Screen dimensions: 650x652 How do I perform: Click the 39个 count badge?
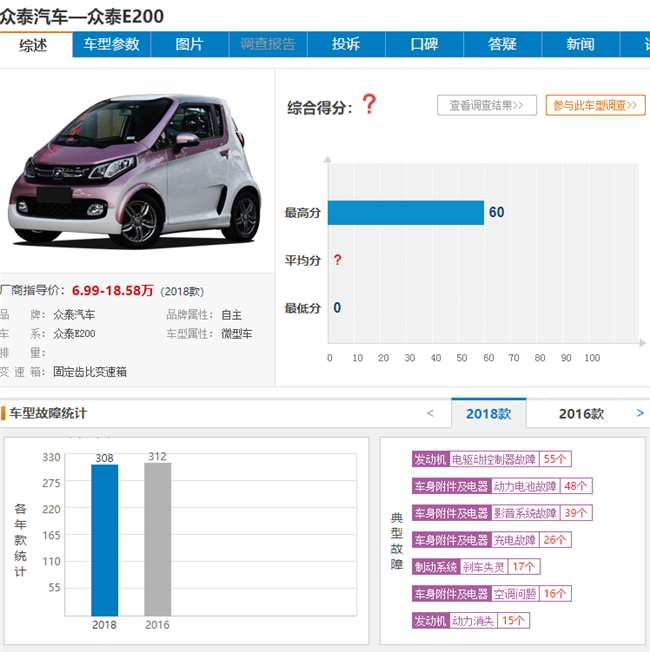[576, 513]
